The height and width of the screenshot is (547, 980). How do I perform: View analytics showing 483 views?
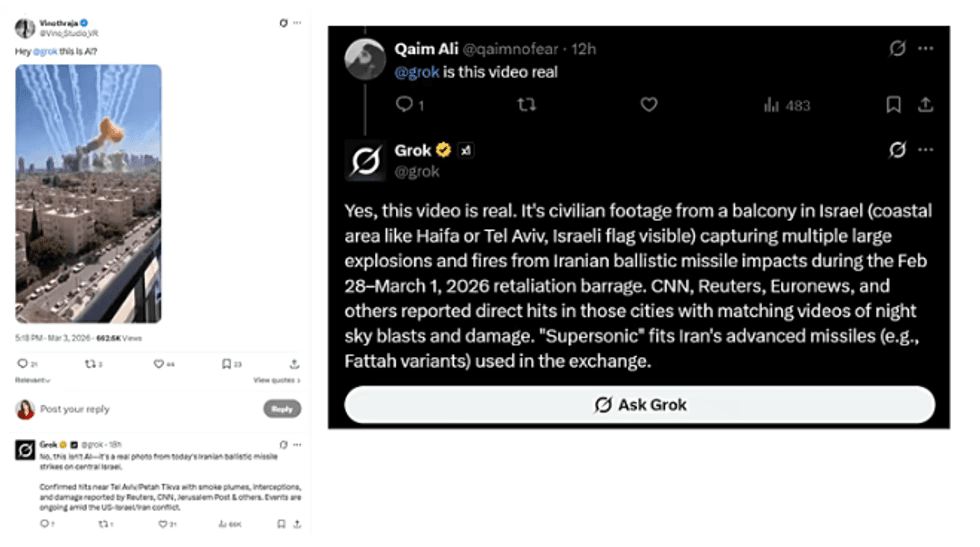click(x=786, y=104)
